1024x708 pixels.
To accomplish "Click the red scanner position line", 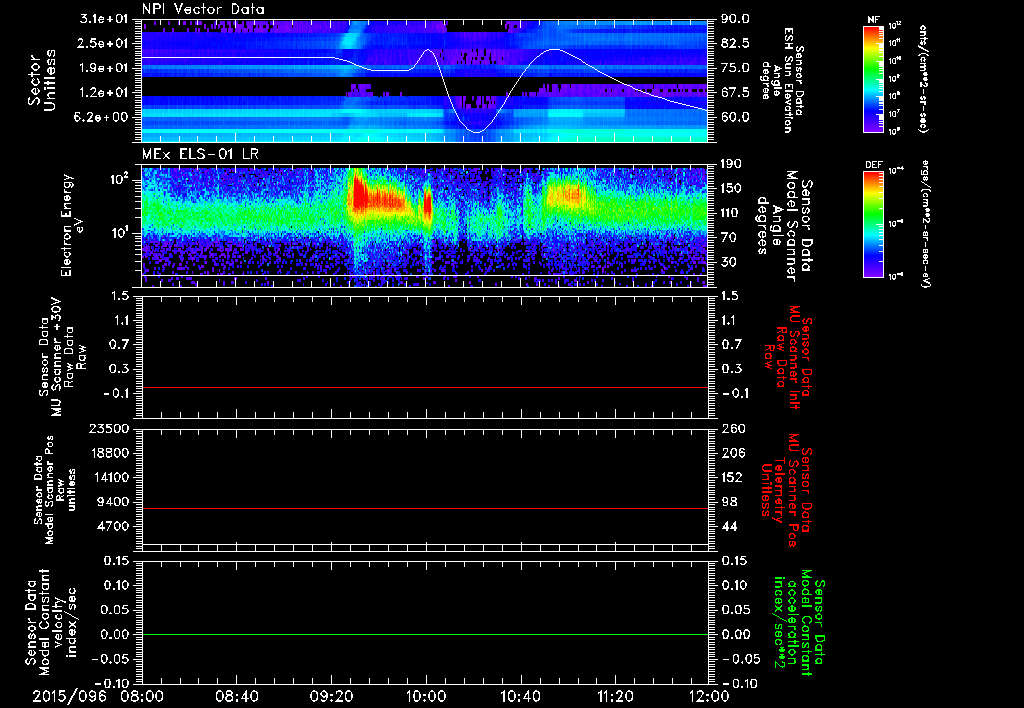I will tap(425, 509).
